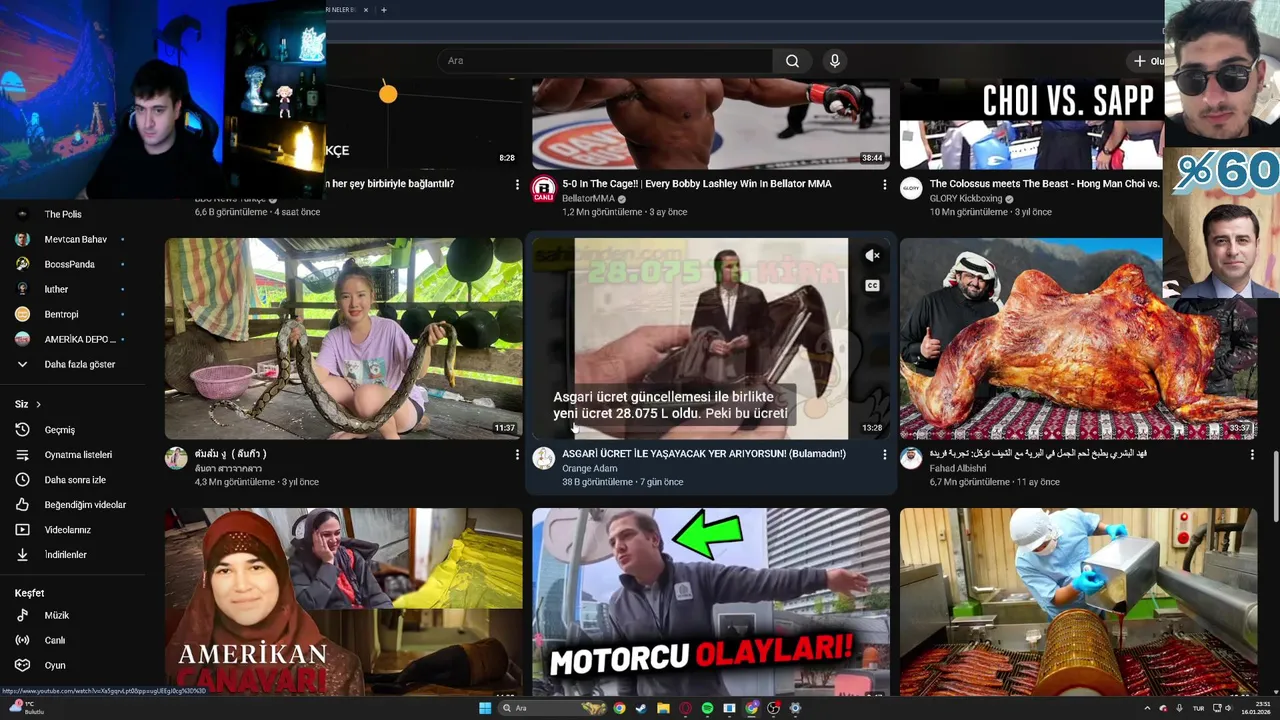Viewport: 1280px width, 720px height.
Task: Open Steam from the taskbar
Action: 641,708
